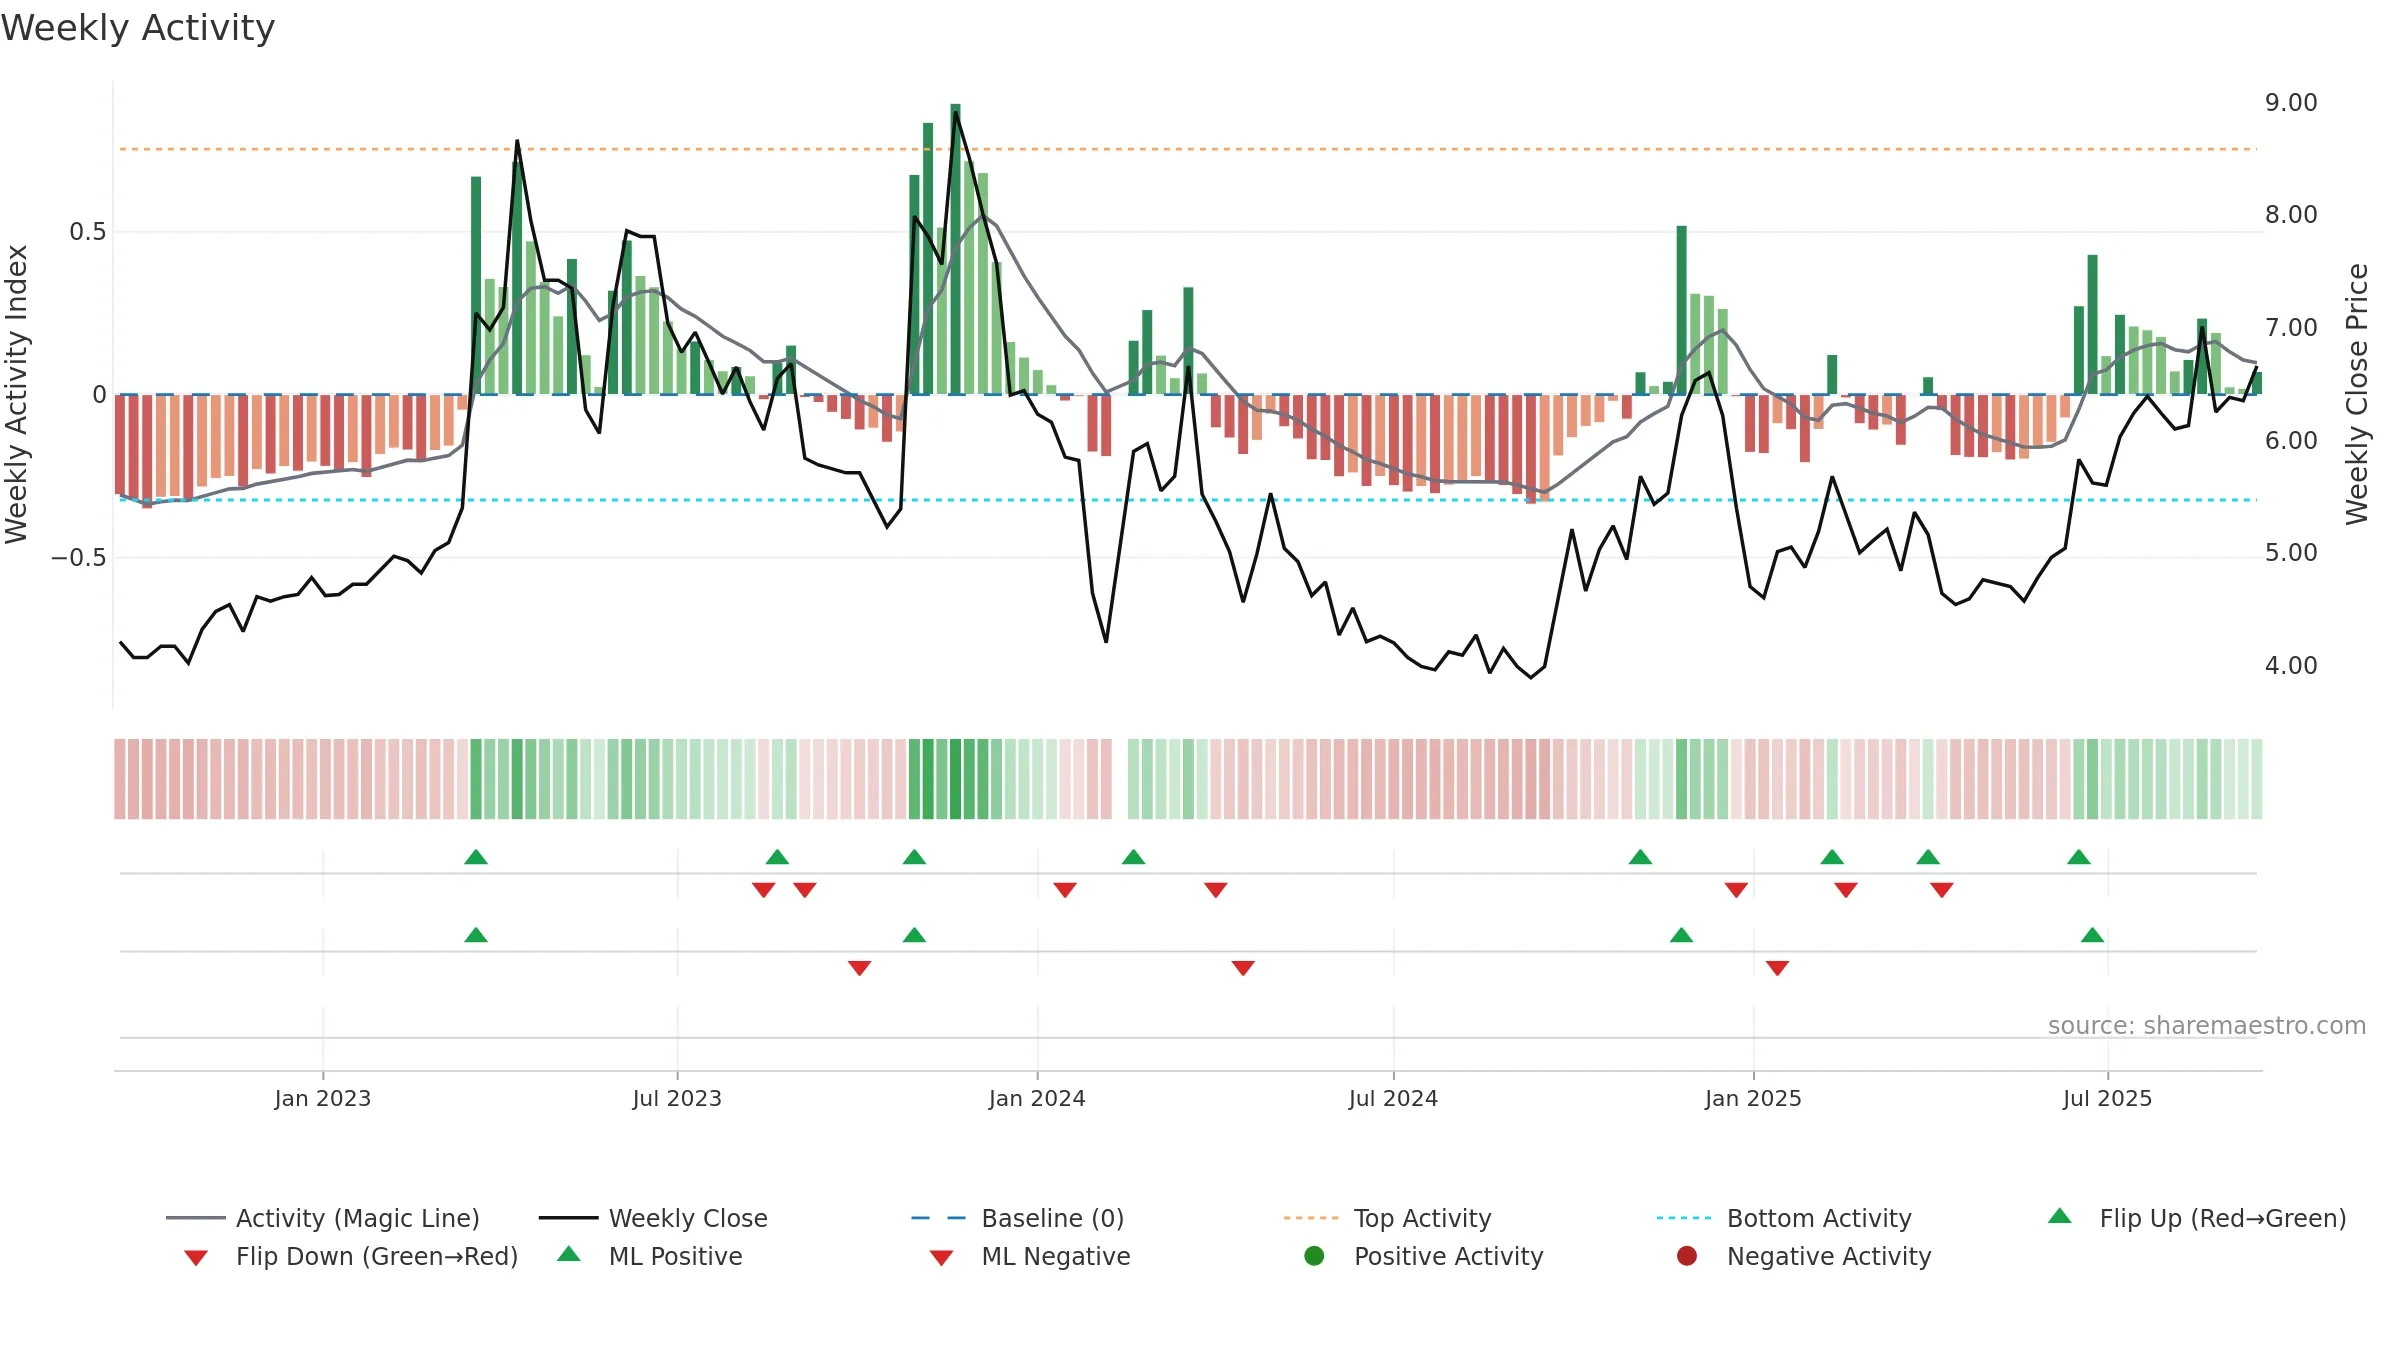2400x1350 pixels.
Task: Click the Weekly Close Price axis title
Action: click(x=2357, y=394)
